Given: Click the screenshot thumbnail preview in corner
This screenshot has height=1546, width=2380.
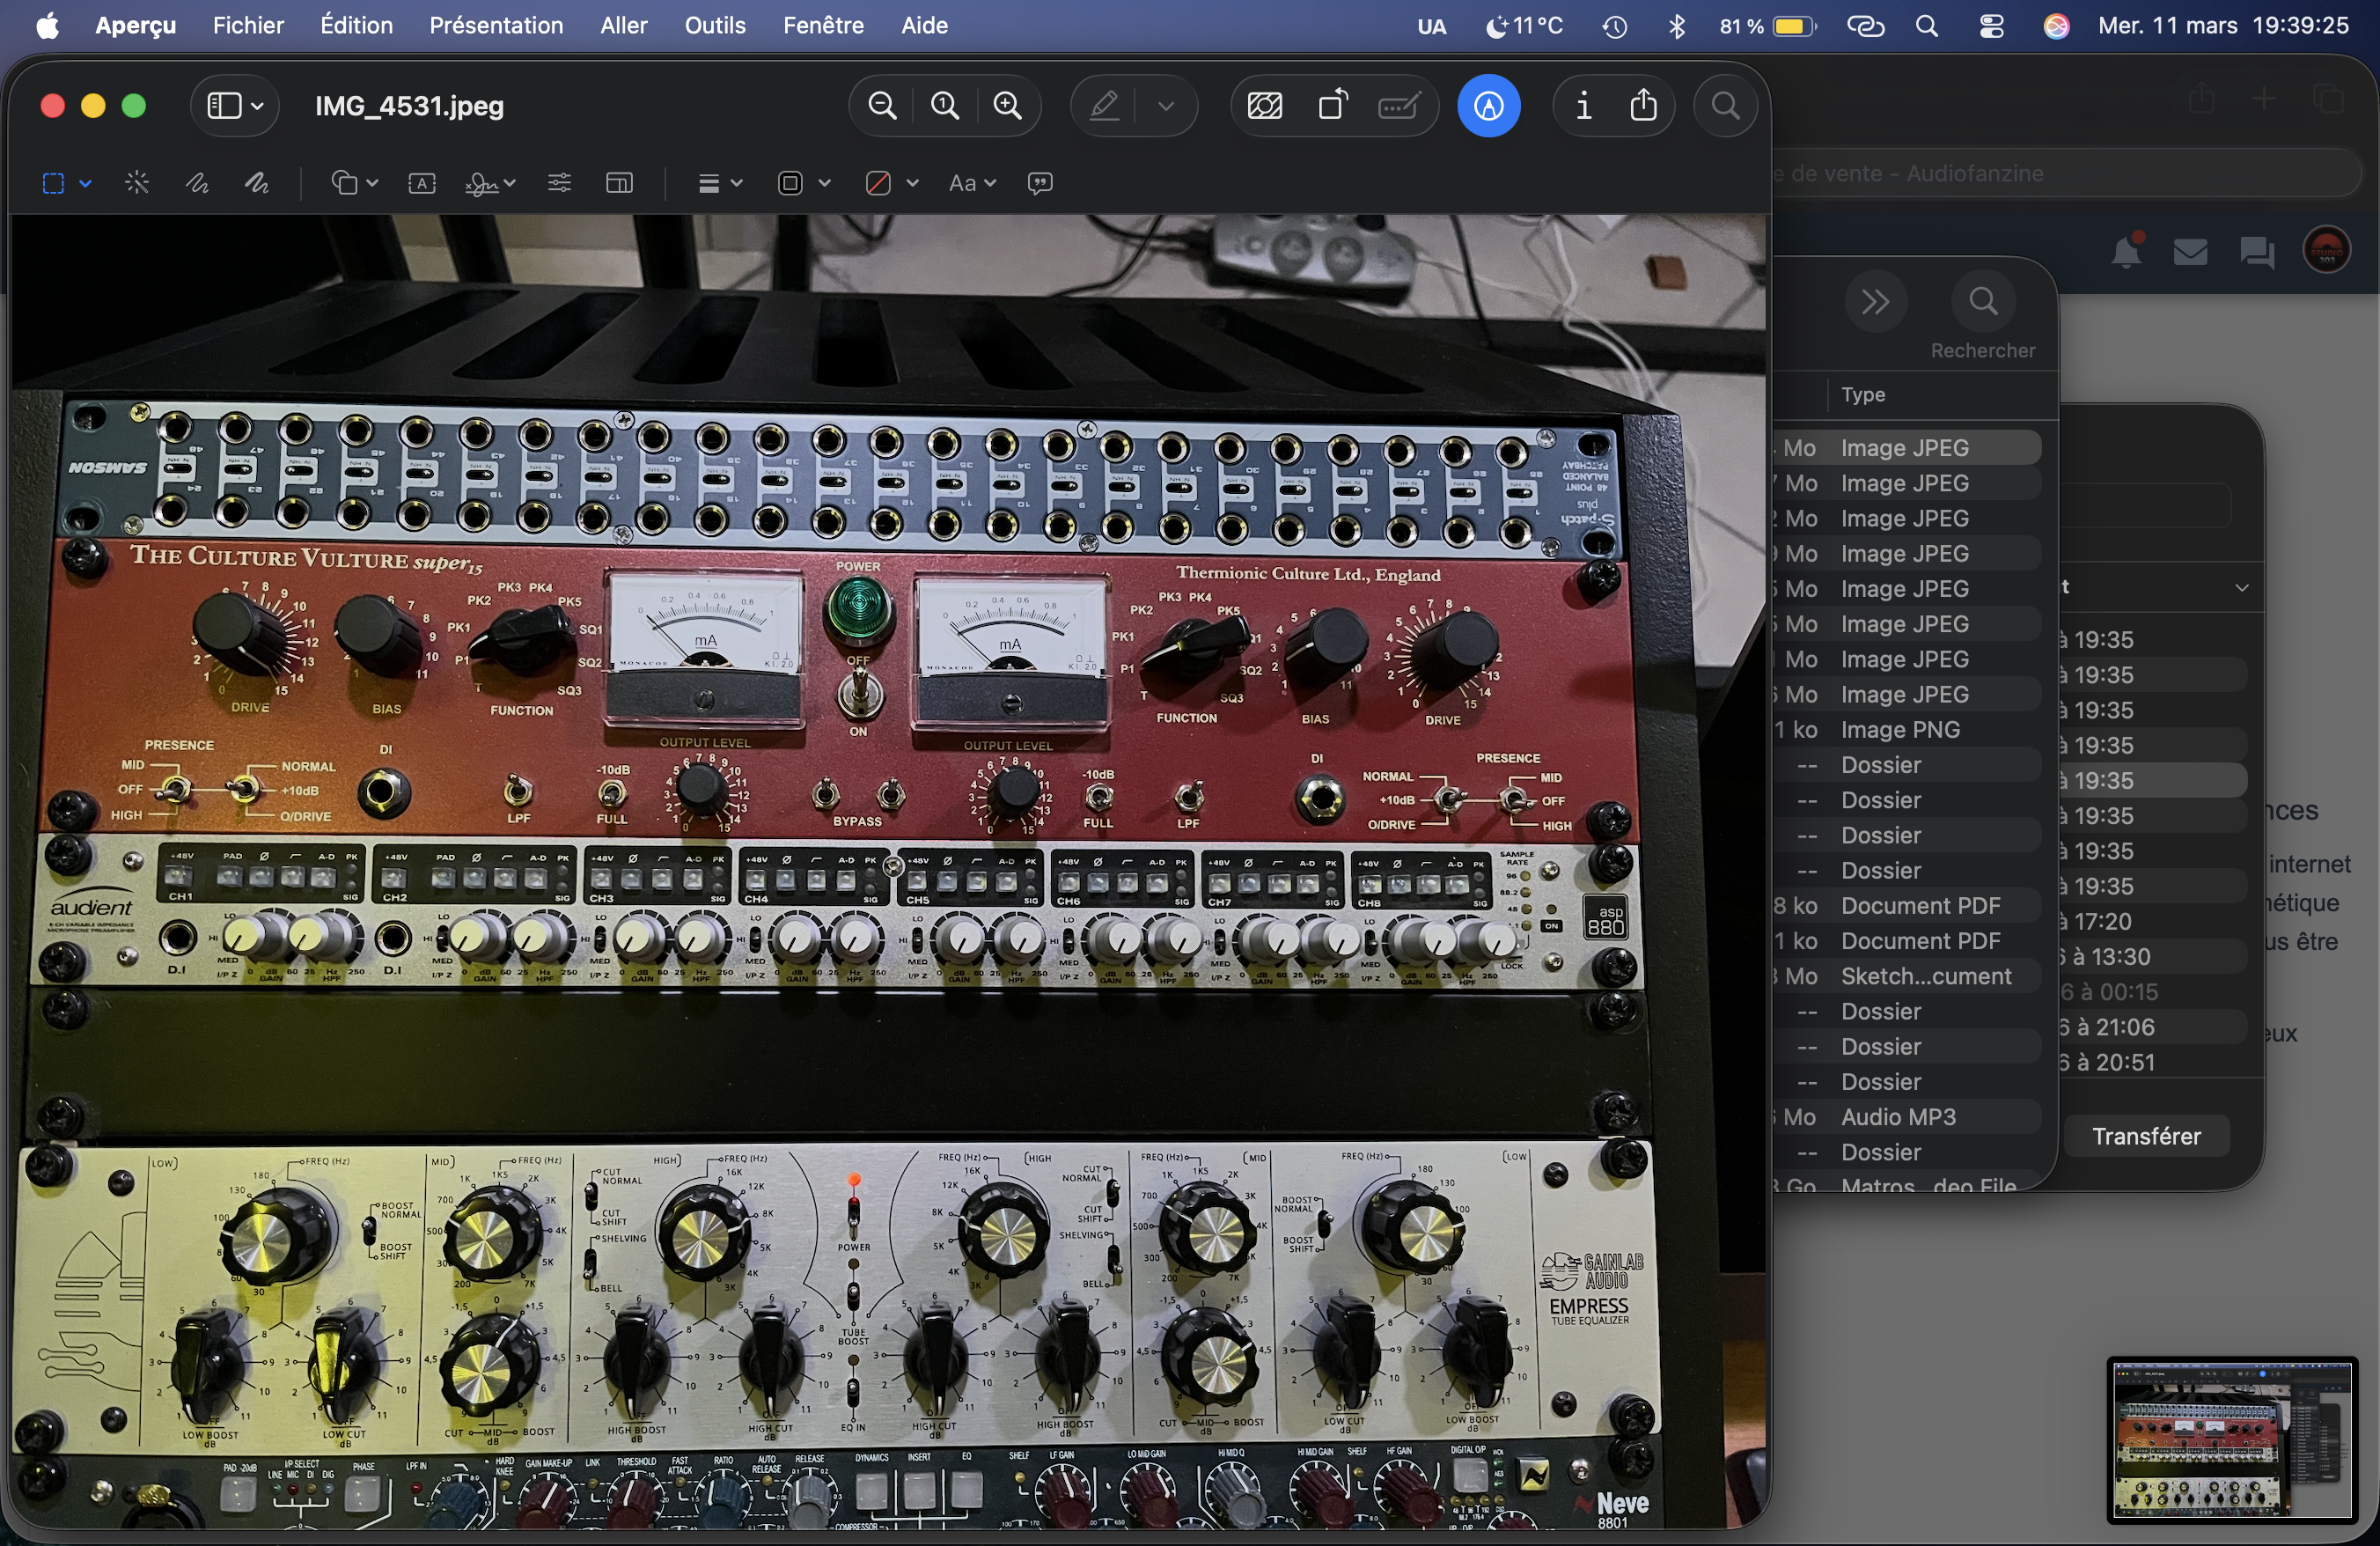Looking at the screenshot, I should pos(2231,1439).
